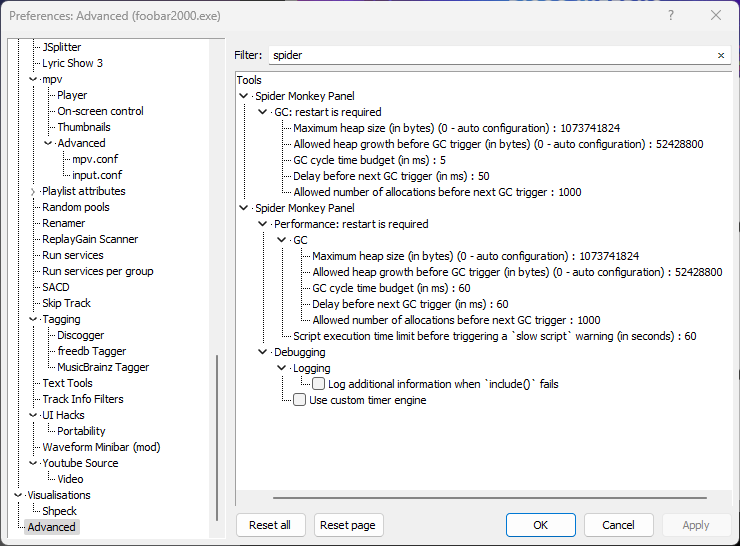
Task: Select the Advanced item at tree bottom
Action: coord(51,527)
